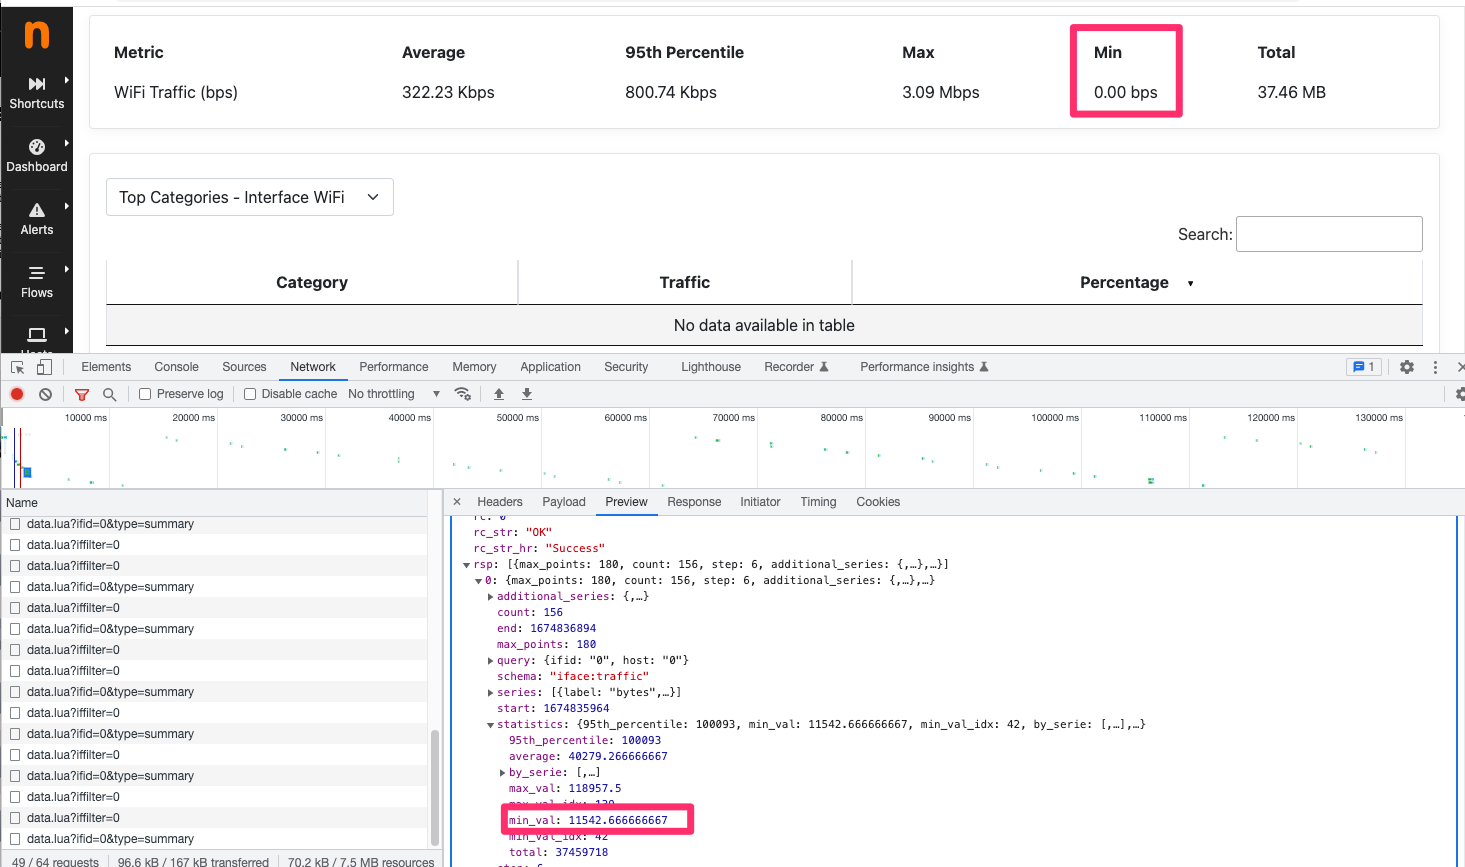Screen dimensions: 1465x867
Task: Open the No throttling dropdown
Action: click(390, 393)
